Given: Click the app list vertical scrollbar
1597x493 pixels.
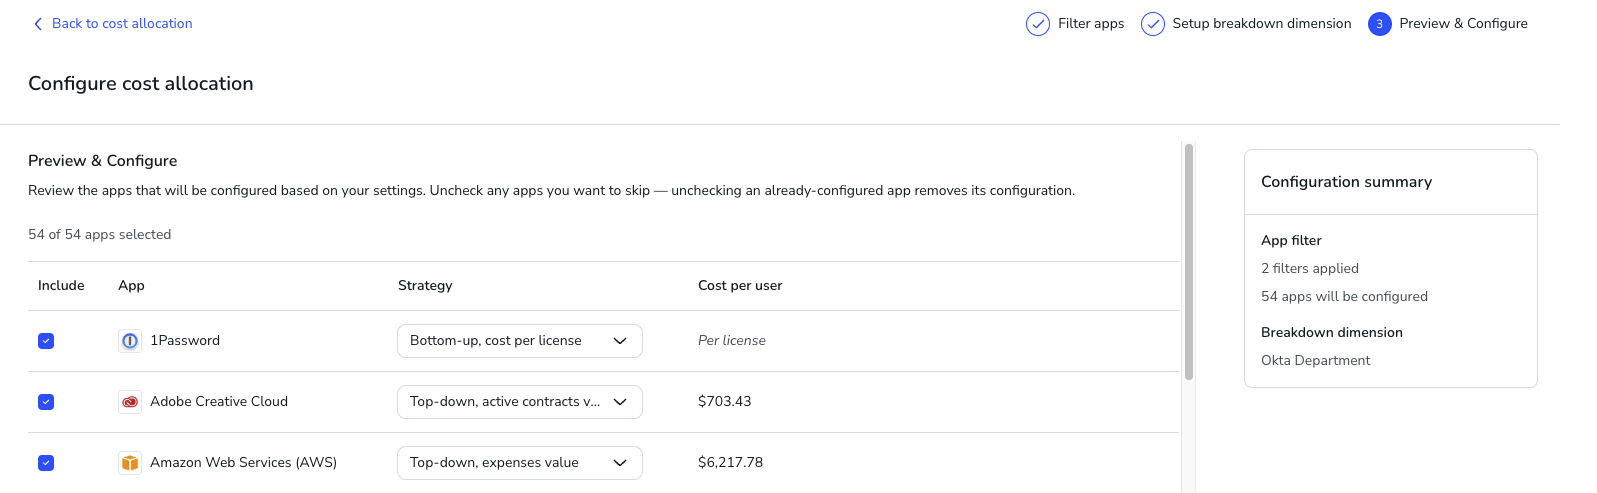Looking at the screenshot, I should point(1189,262).
